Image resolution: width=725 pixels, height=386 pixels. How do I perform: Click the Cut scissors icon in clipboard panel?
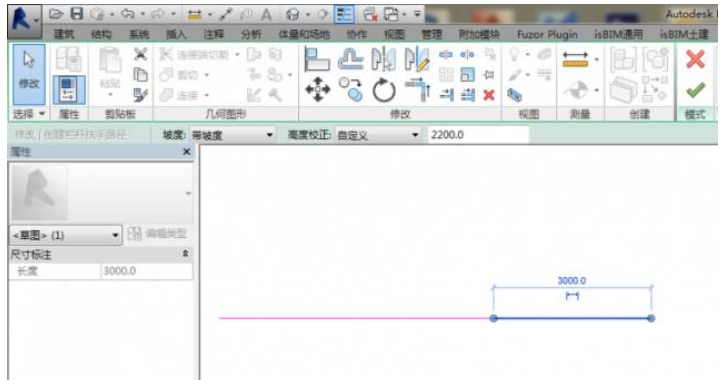pyautogui.click(x=140, y=54)
